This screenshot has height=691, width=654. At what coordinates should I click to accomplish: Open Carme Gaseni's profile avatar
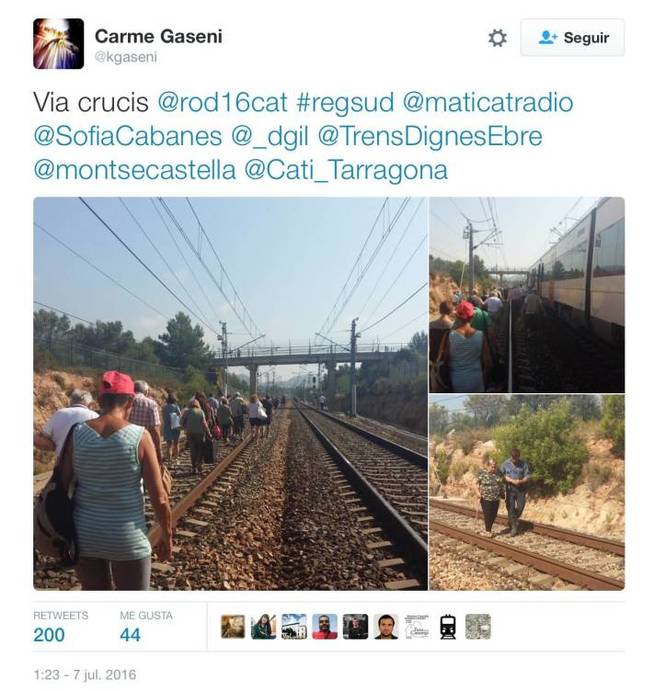pyautogui.click(x=59, y=44)
